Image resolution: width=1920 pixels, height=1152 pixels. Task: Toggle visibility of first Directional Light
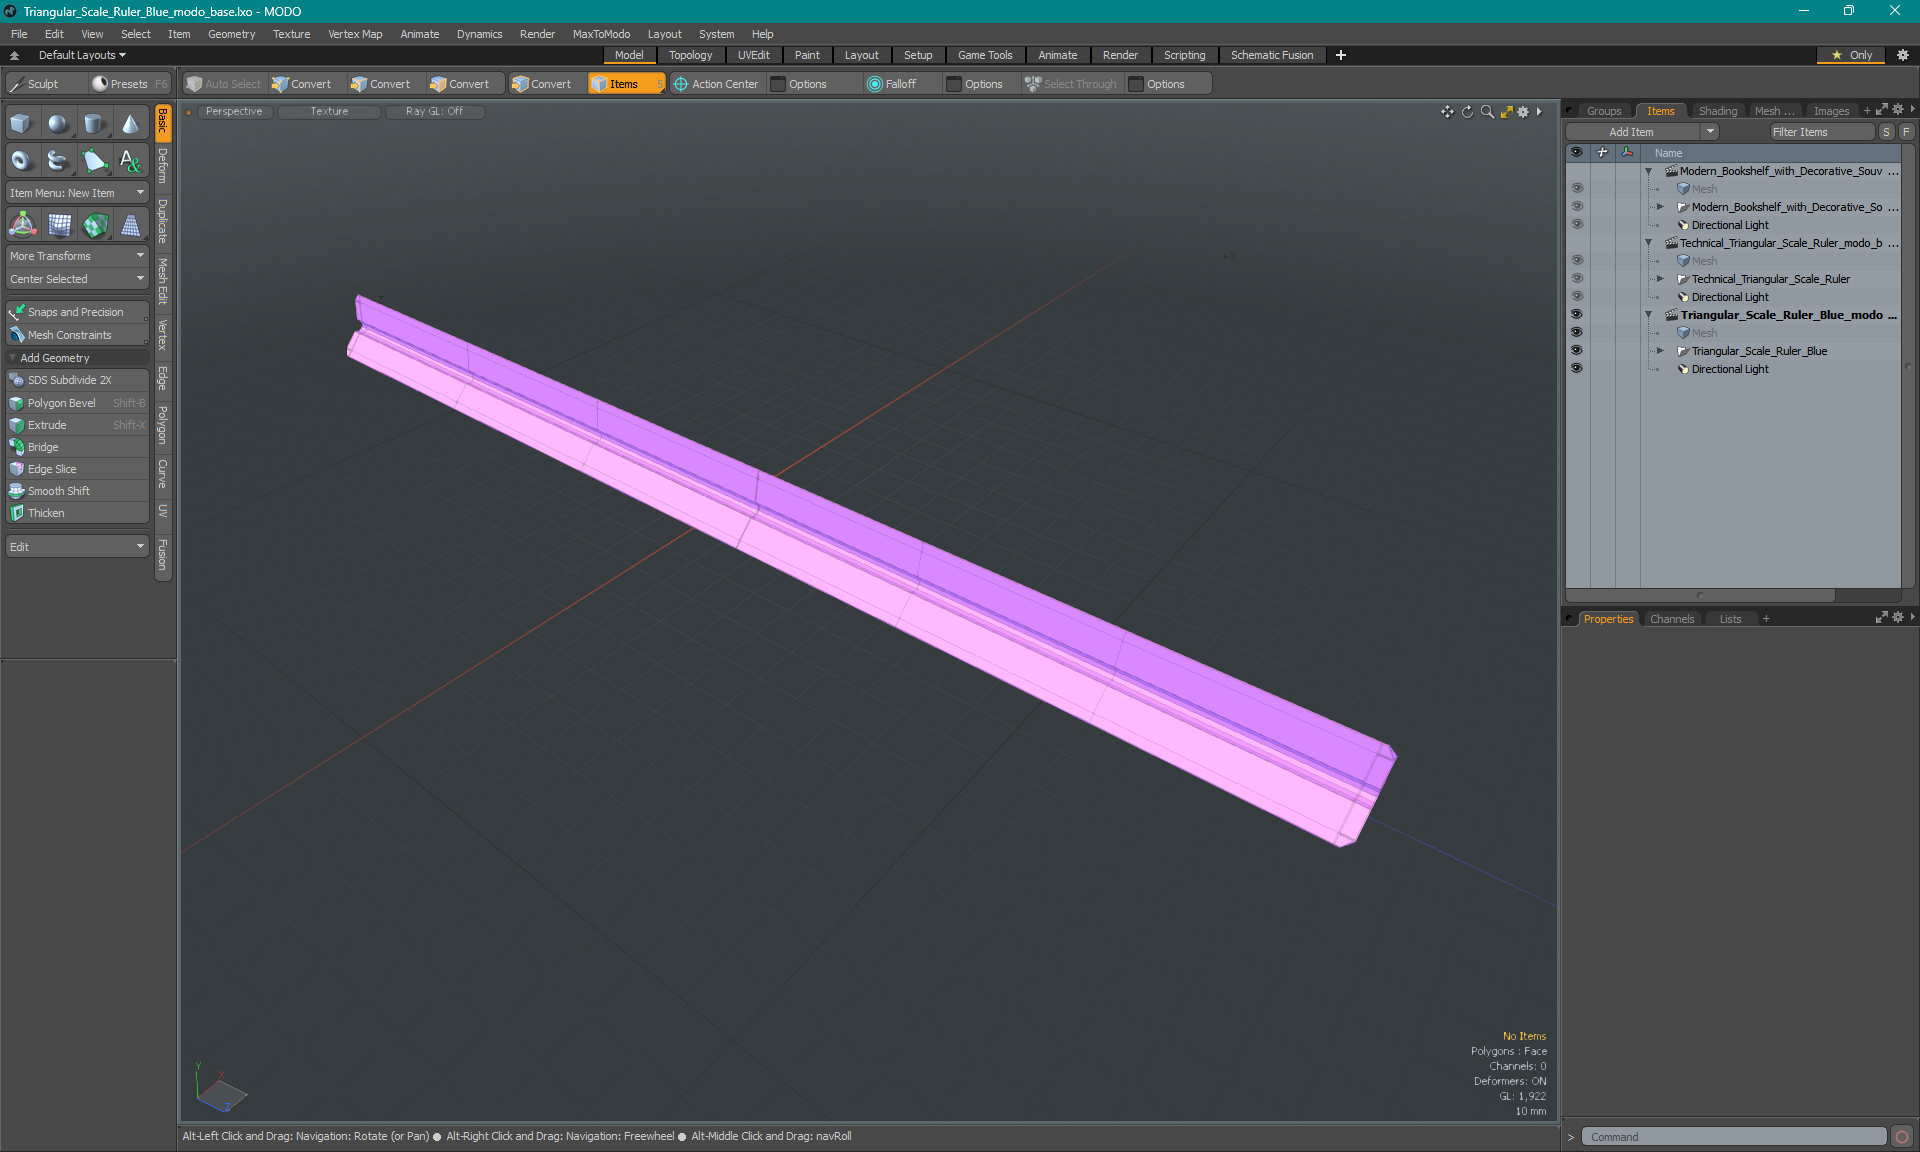[1577, 225]
